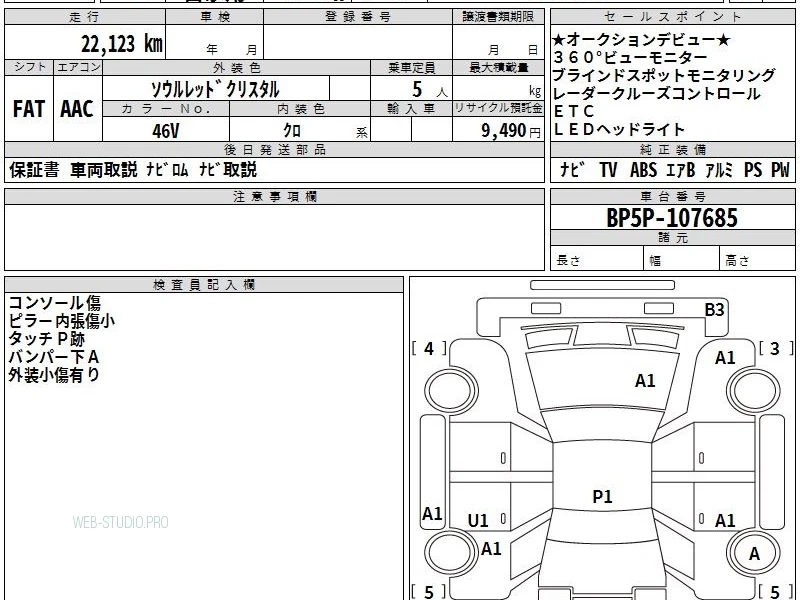The image size is (800, 600).
Task: Click the "純正装備" section header
Action: tap(672, 149)
